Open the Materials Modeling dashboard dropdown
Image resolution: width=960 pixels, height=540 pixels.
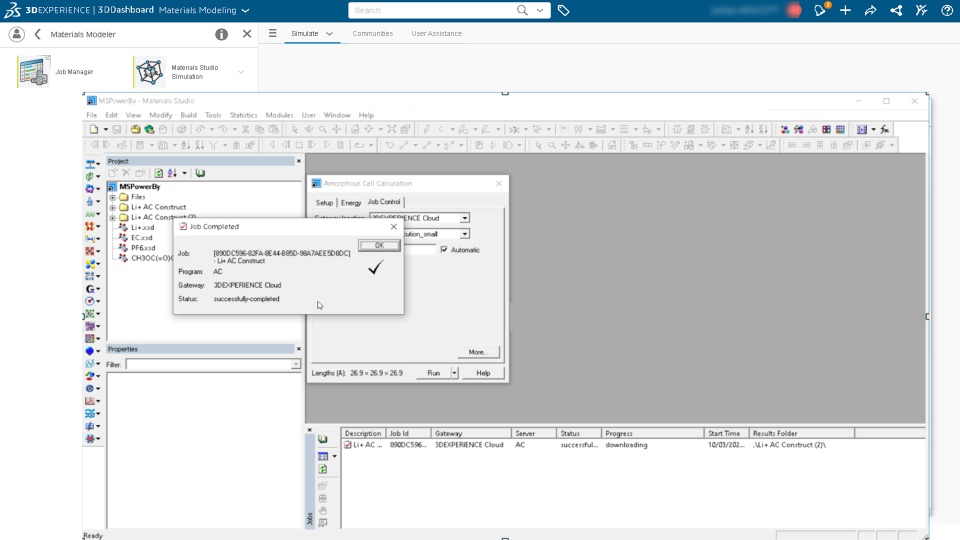246,10
